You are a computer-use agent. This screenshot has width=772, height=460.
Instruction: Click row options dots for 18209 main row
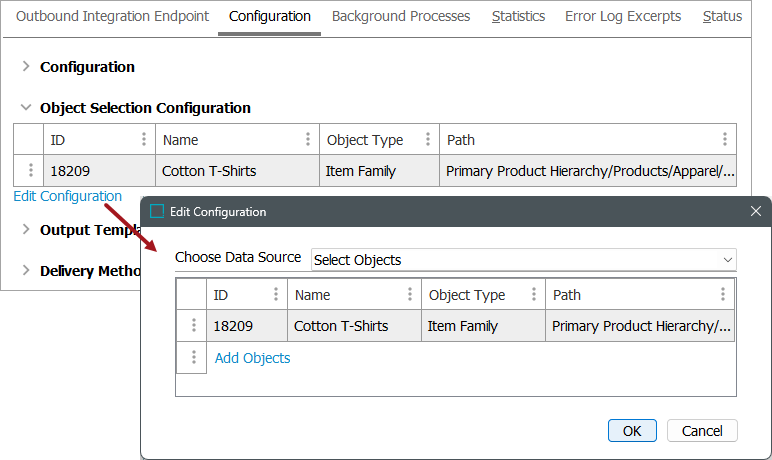click(x=30, y=171)
